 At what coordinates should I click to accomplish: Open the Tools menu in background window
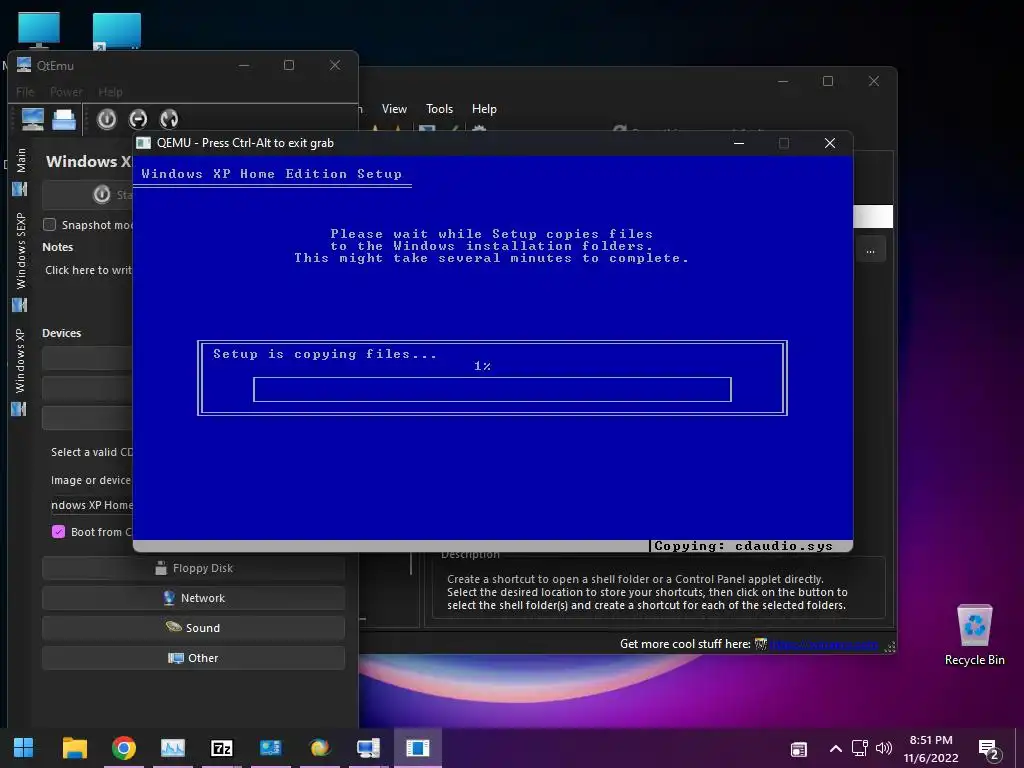(440, 109)
